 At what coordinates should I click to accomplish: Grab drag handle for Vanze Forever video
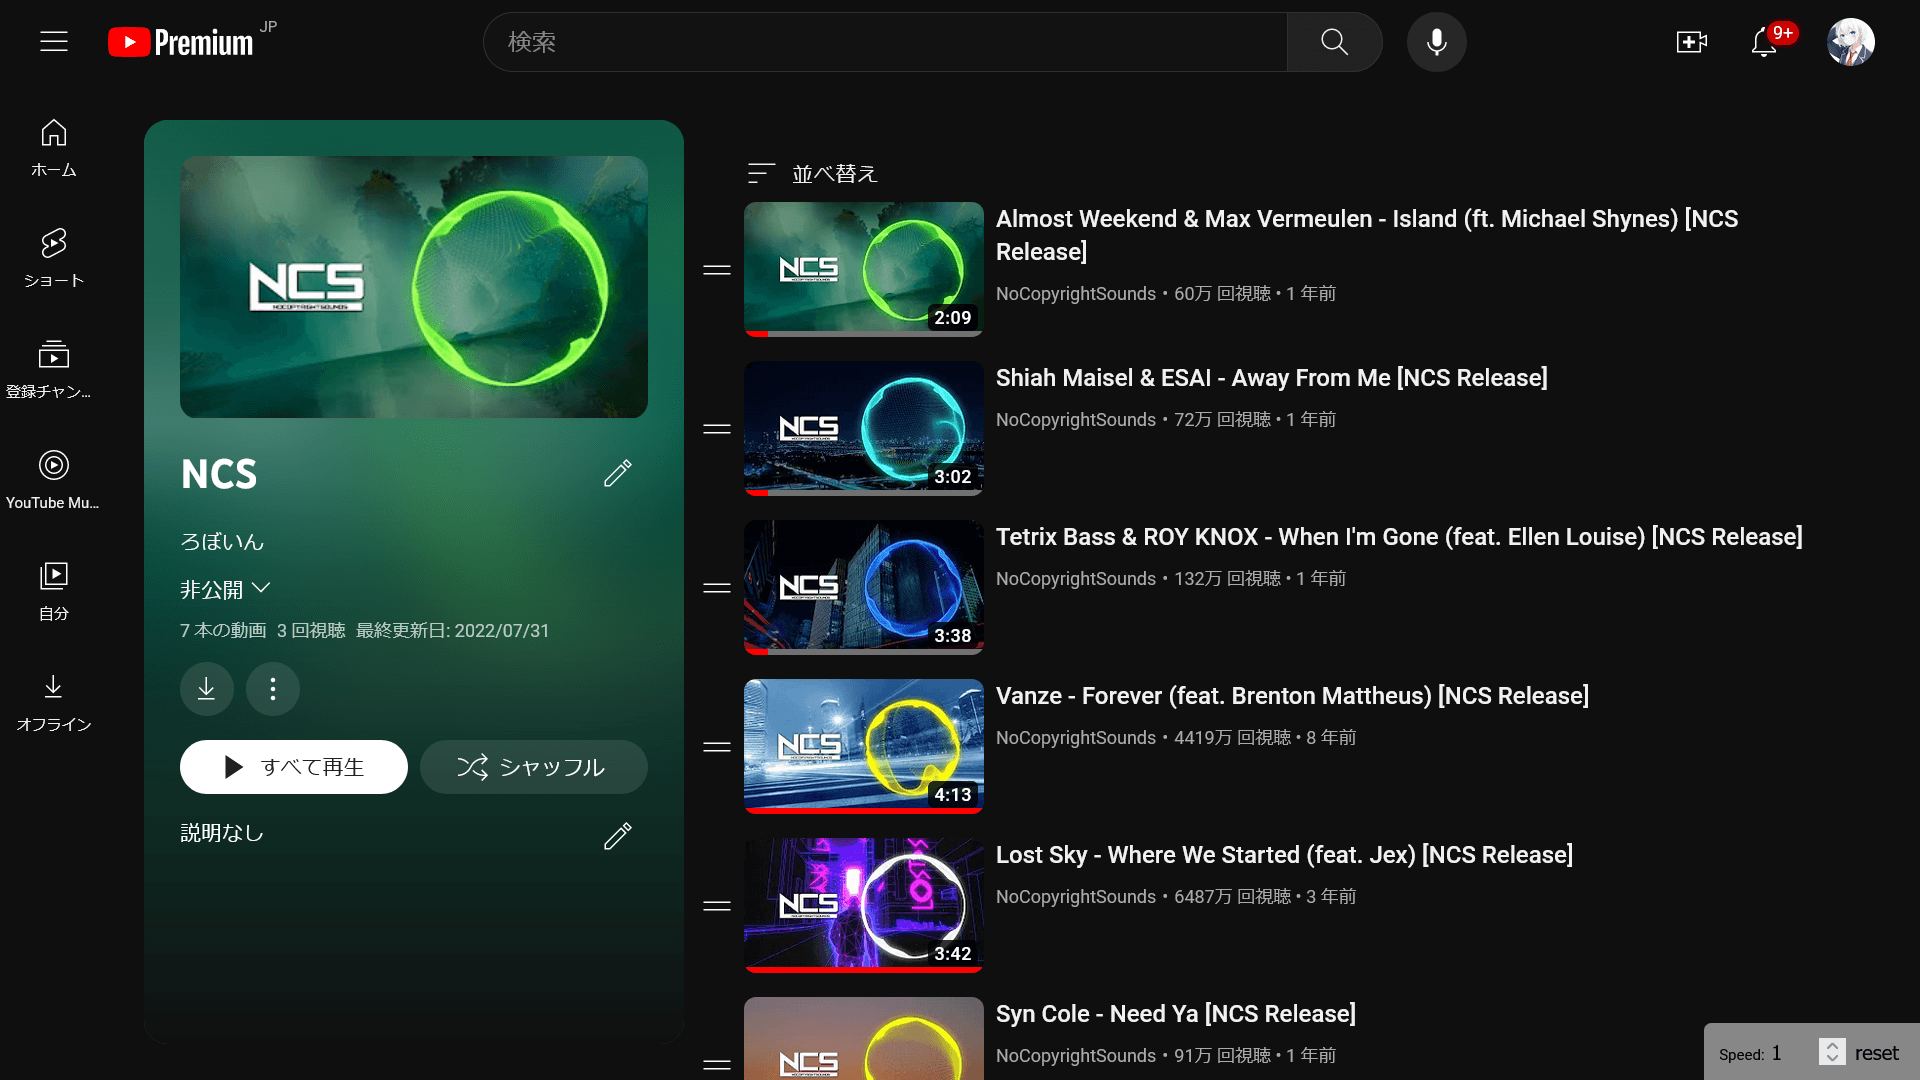[717, 747]
